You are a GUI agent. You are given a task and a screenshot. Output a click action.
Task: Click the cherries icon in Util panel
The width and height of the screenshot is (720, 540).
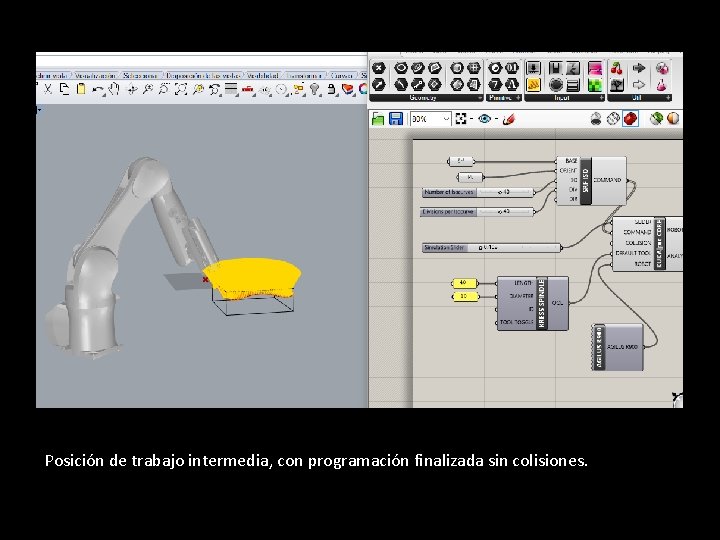(x=616, y=69)
